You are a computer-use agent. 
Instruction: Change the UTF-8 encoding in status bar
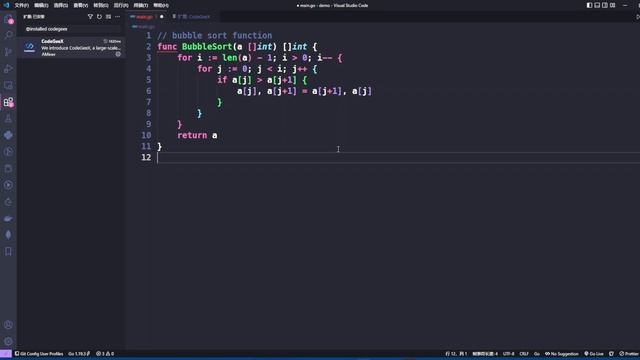(x=509, y=353)
